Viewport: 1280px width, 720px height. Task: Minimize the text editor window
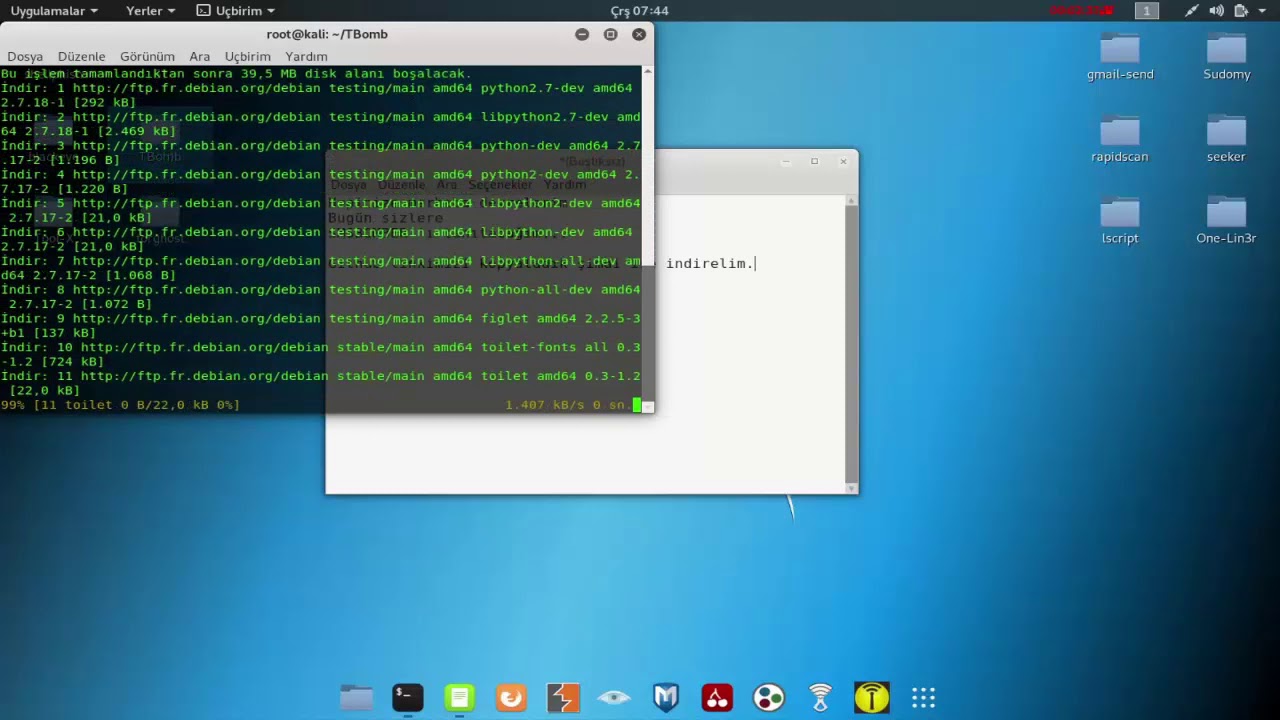(x=786, y=161)
